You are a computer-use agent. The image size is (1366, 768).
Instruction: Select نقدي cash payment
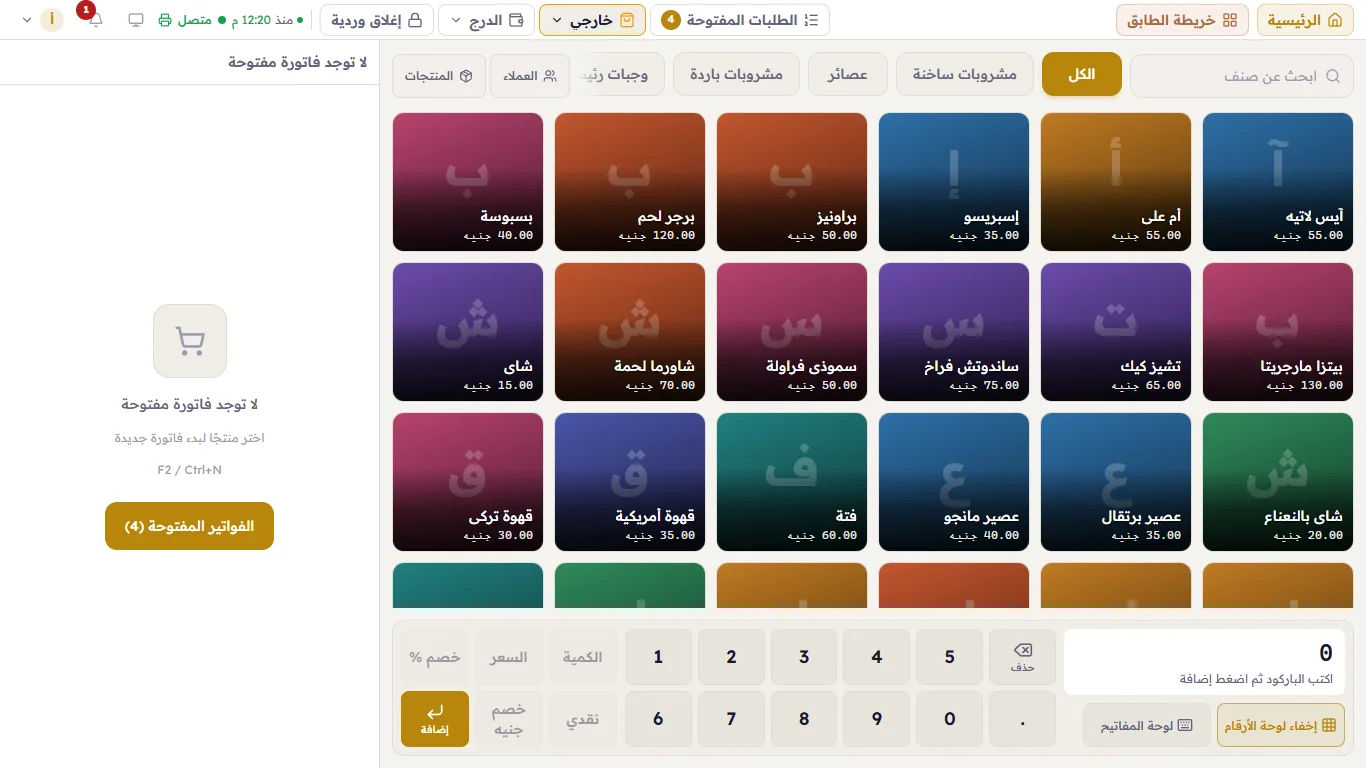click(x=583, y=719)
